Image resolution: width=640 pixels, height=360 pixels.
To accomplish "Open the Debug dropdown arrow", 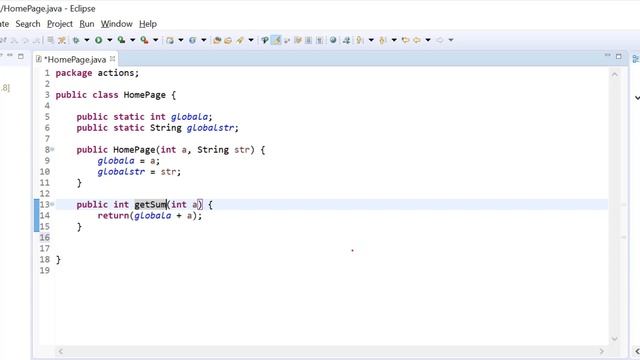I will coord(87,40).
